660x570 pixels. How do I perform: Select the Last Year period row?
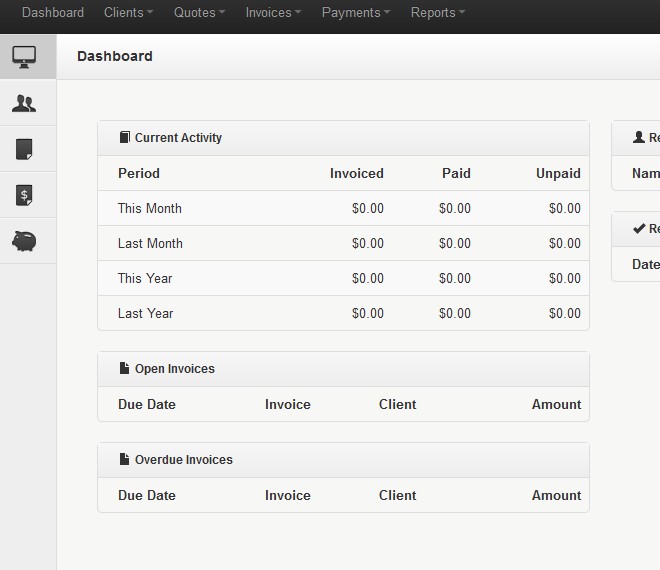(x=146, y=314)
